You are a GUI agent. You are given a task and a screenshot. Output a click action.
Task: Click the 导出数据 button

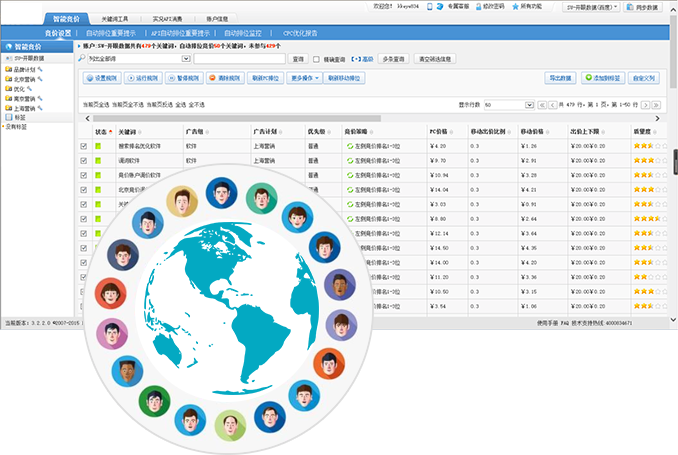[x=562, y=77]
